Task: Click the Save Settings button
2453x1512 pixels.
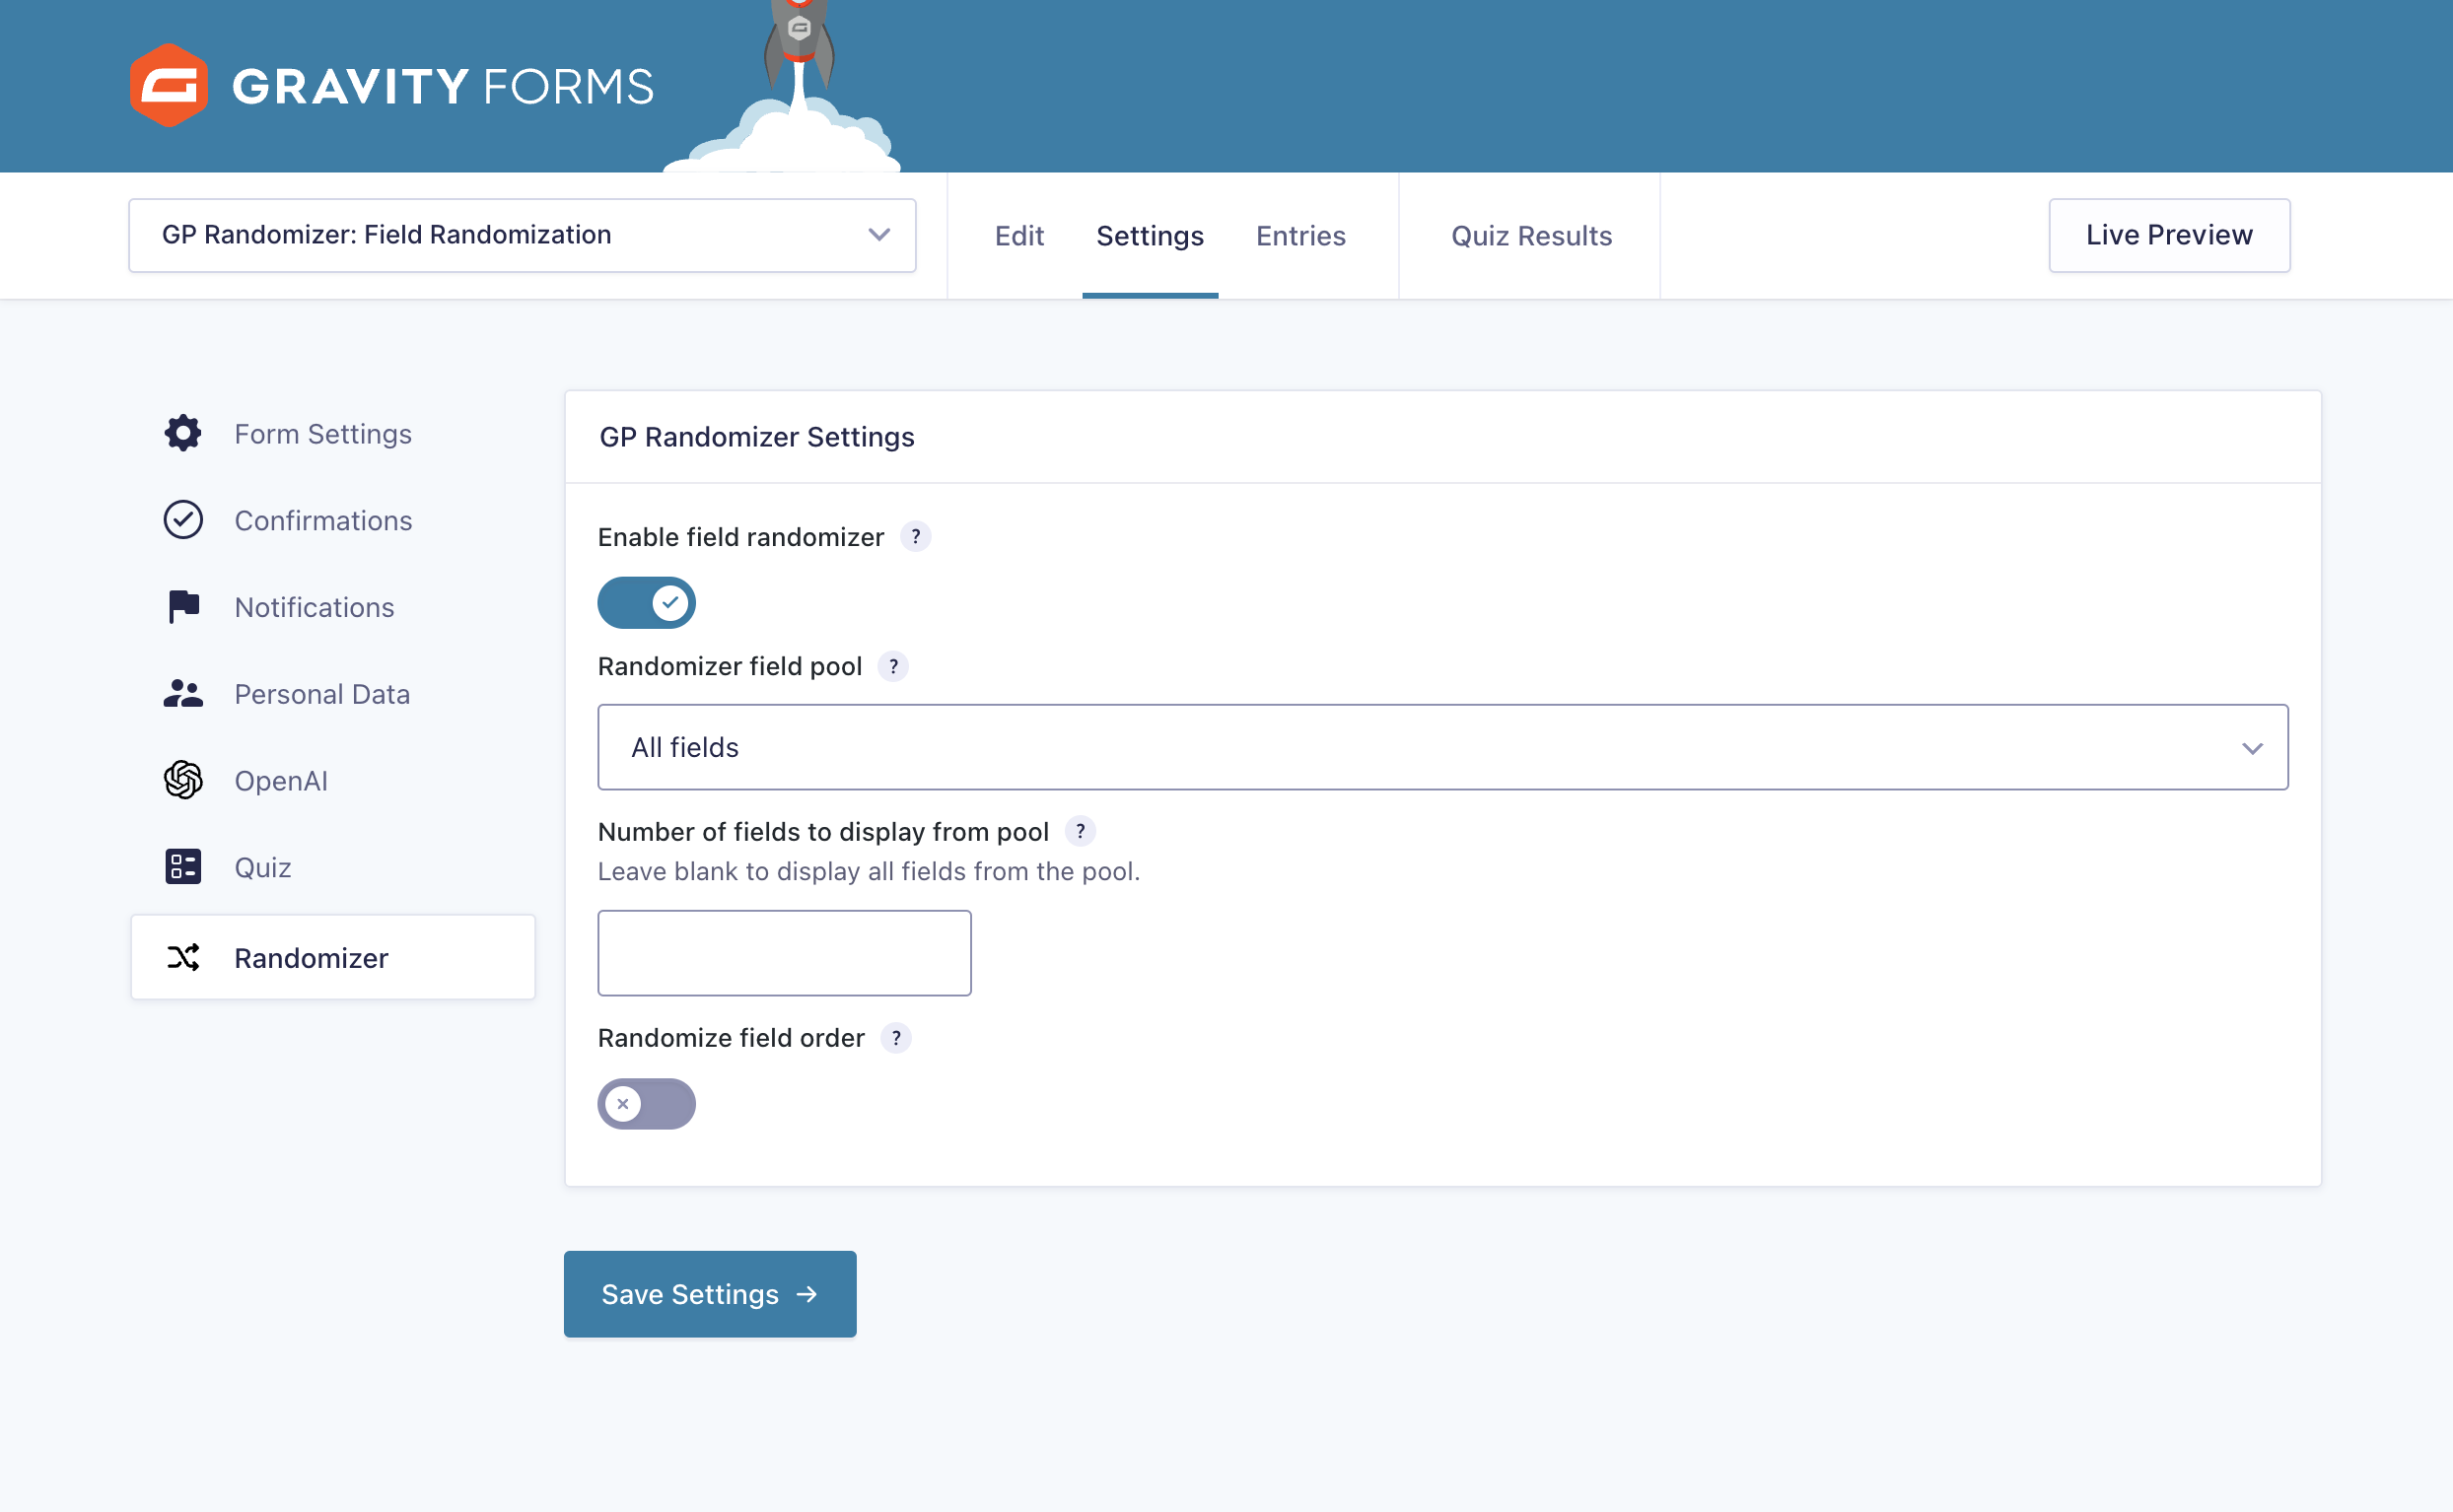Action: click(x=710, y=1294)
